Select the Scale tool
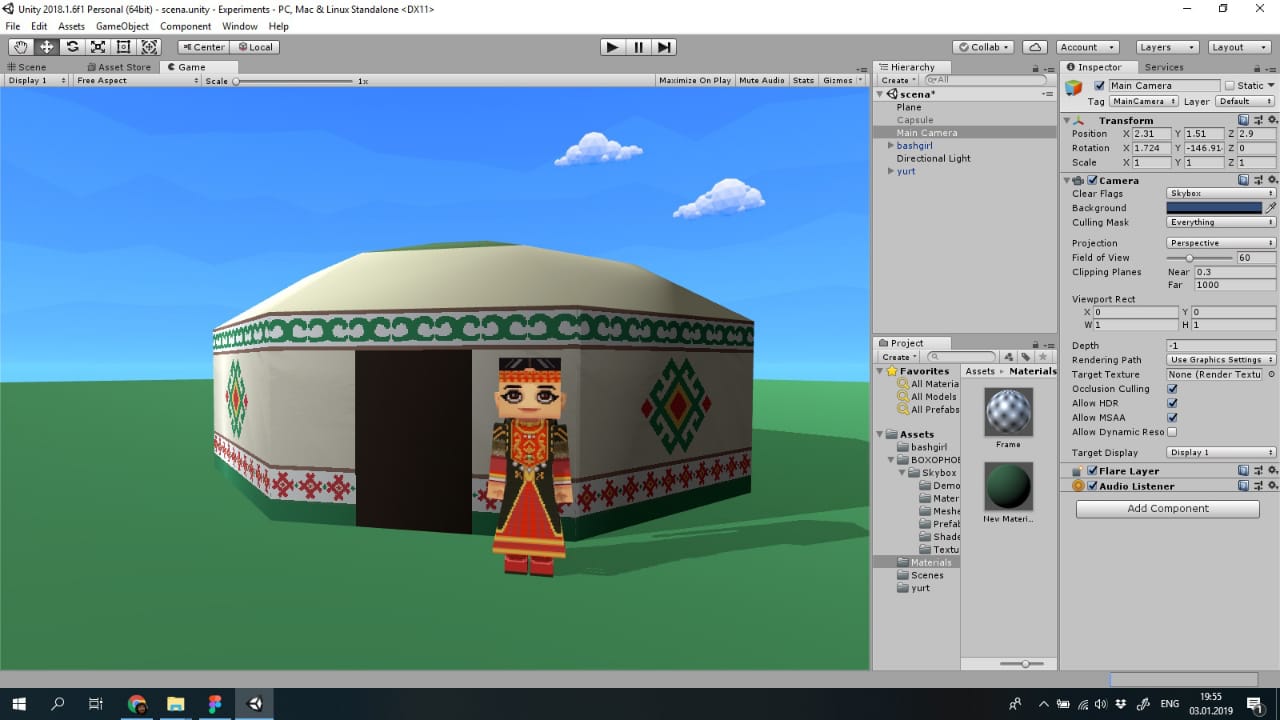 tap(98, 47)
